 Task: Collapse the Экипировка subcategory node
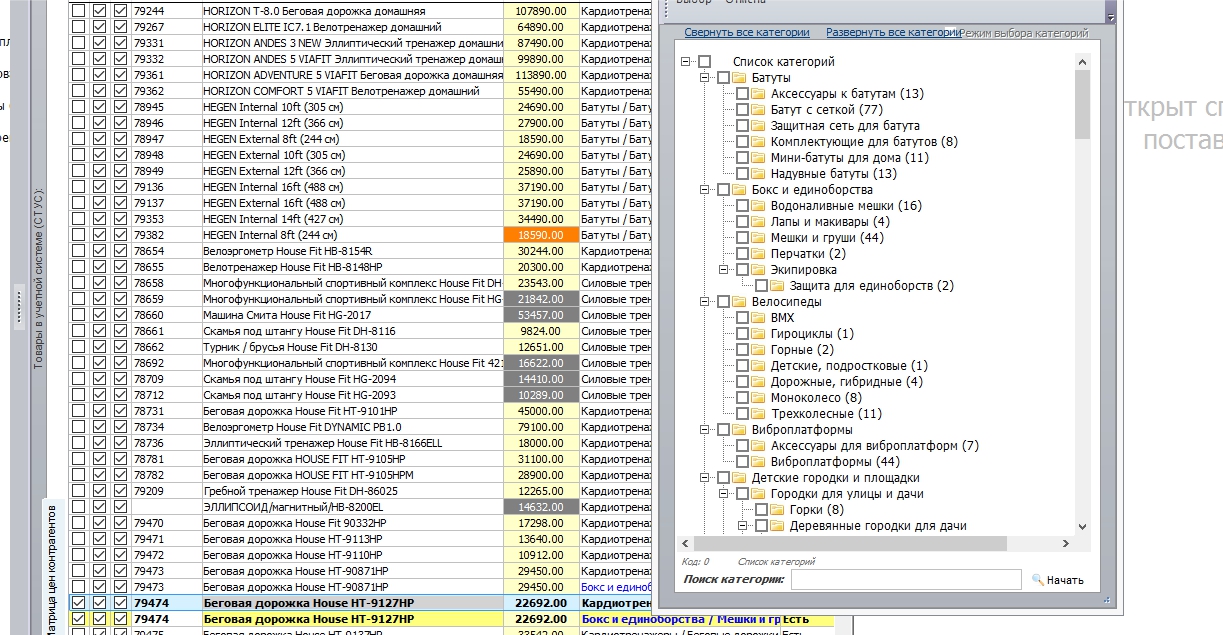(x=724, y=270)
